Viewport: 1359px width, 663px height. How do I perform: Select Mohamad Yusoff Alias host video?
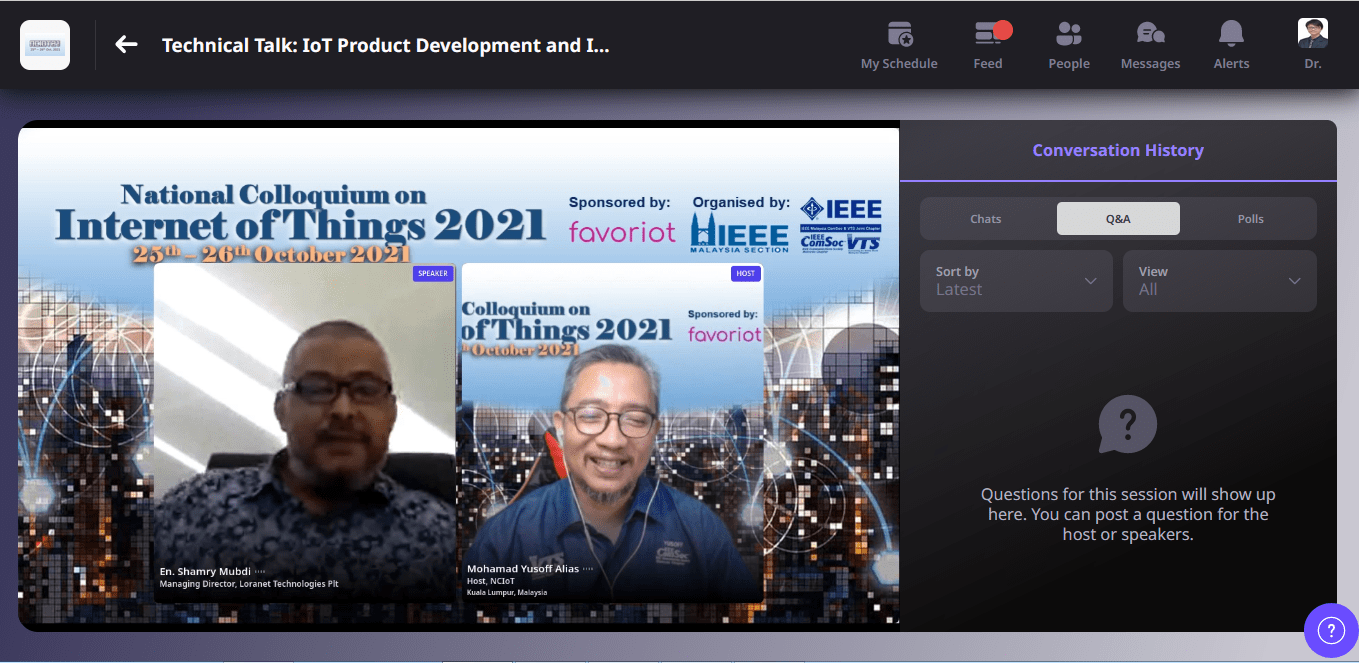pos(612,433)
